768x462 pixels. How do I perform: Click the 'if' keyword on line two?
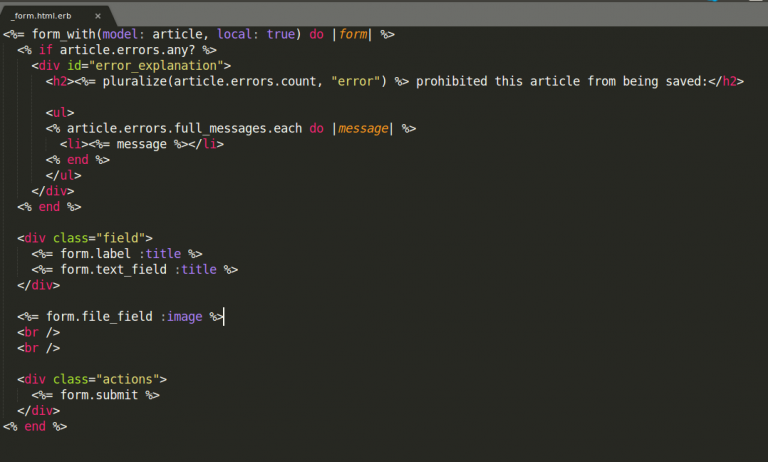(x=46, y=50)
